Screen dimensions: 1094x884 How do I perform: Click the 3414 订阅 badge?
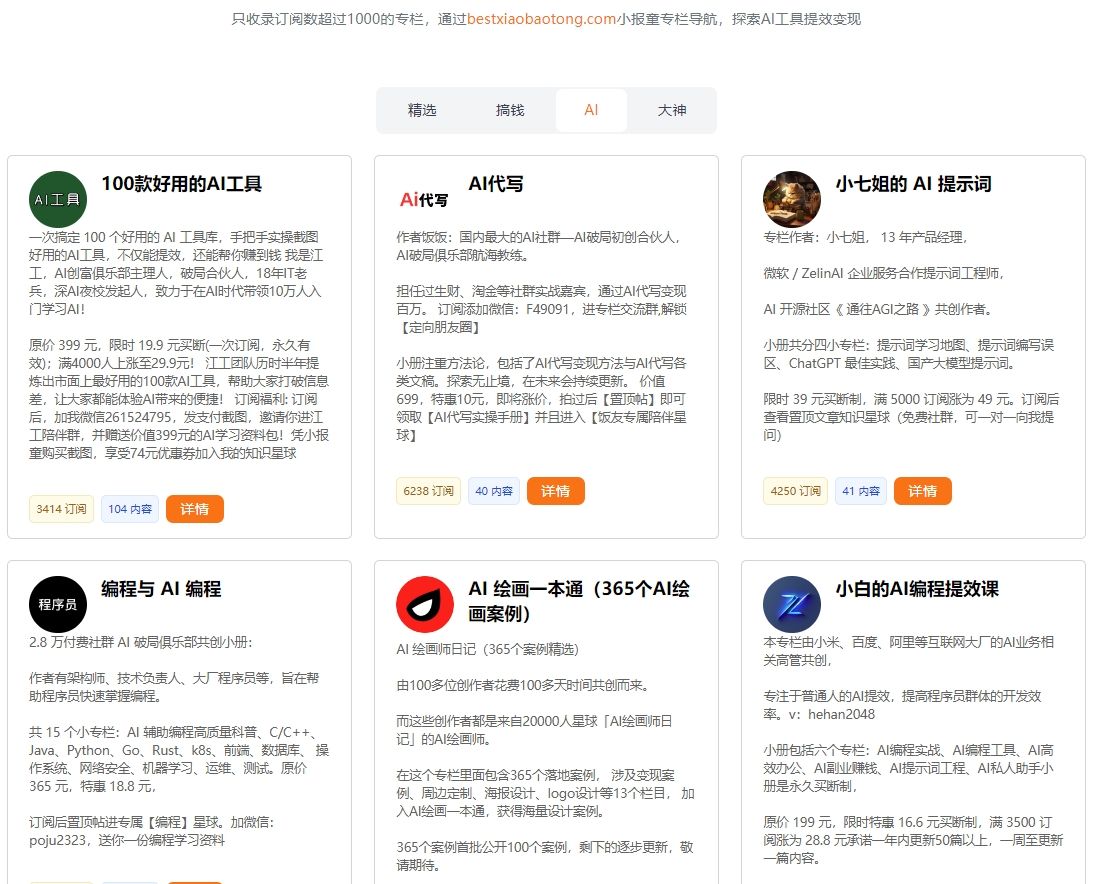click(x=60, y=509)
